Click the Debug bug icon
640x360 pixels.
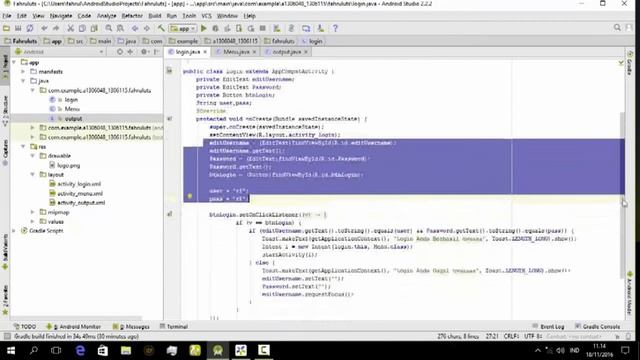point(216,28)
